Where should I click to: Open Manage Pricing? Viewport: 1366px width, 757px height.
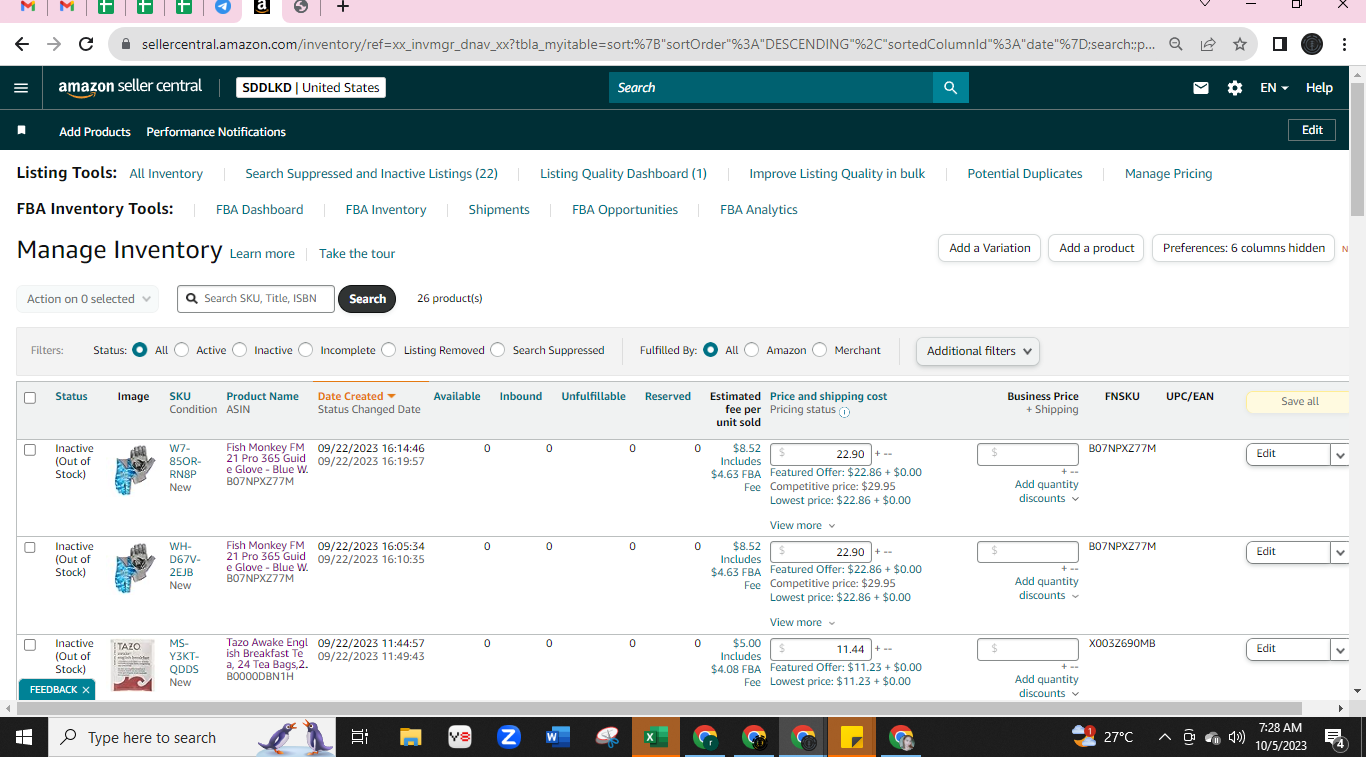[1168, 174]
